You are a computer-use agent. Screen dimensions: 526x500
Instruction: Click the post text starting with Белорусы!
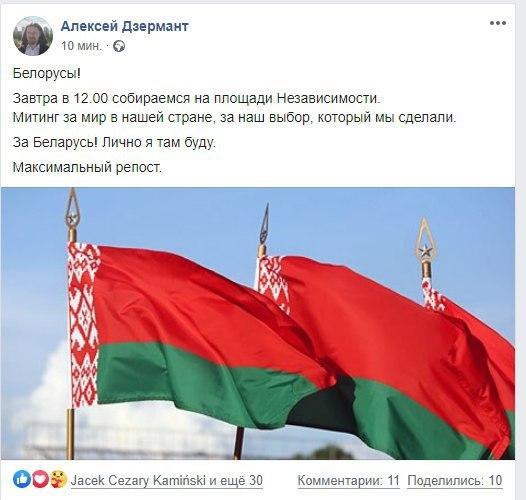47,73
